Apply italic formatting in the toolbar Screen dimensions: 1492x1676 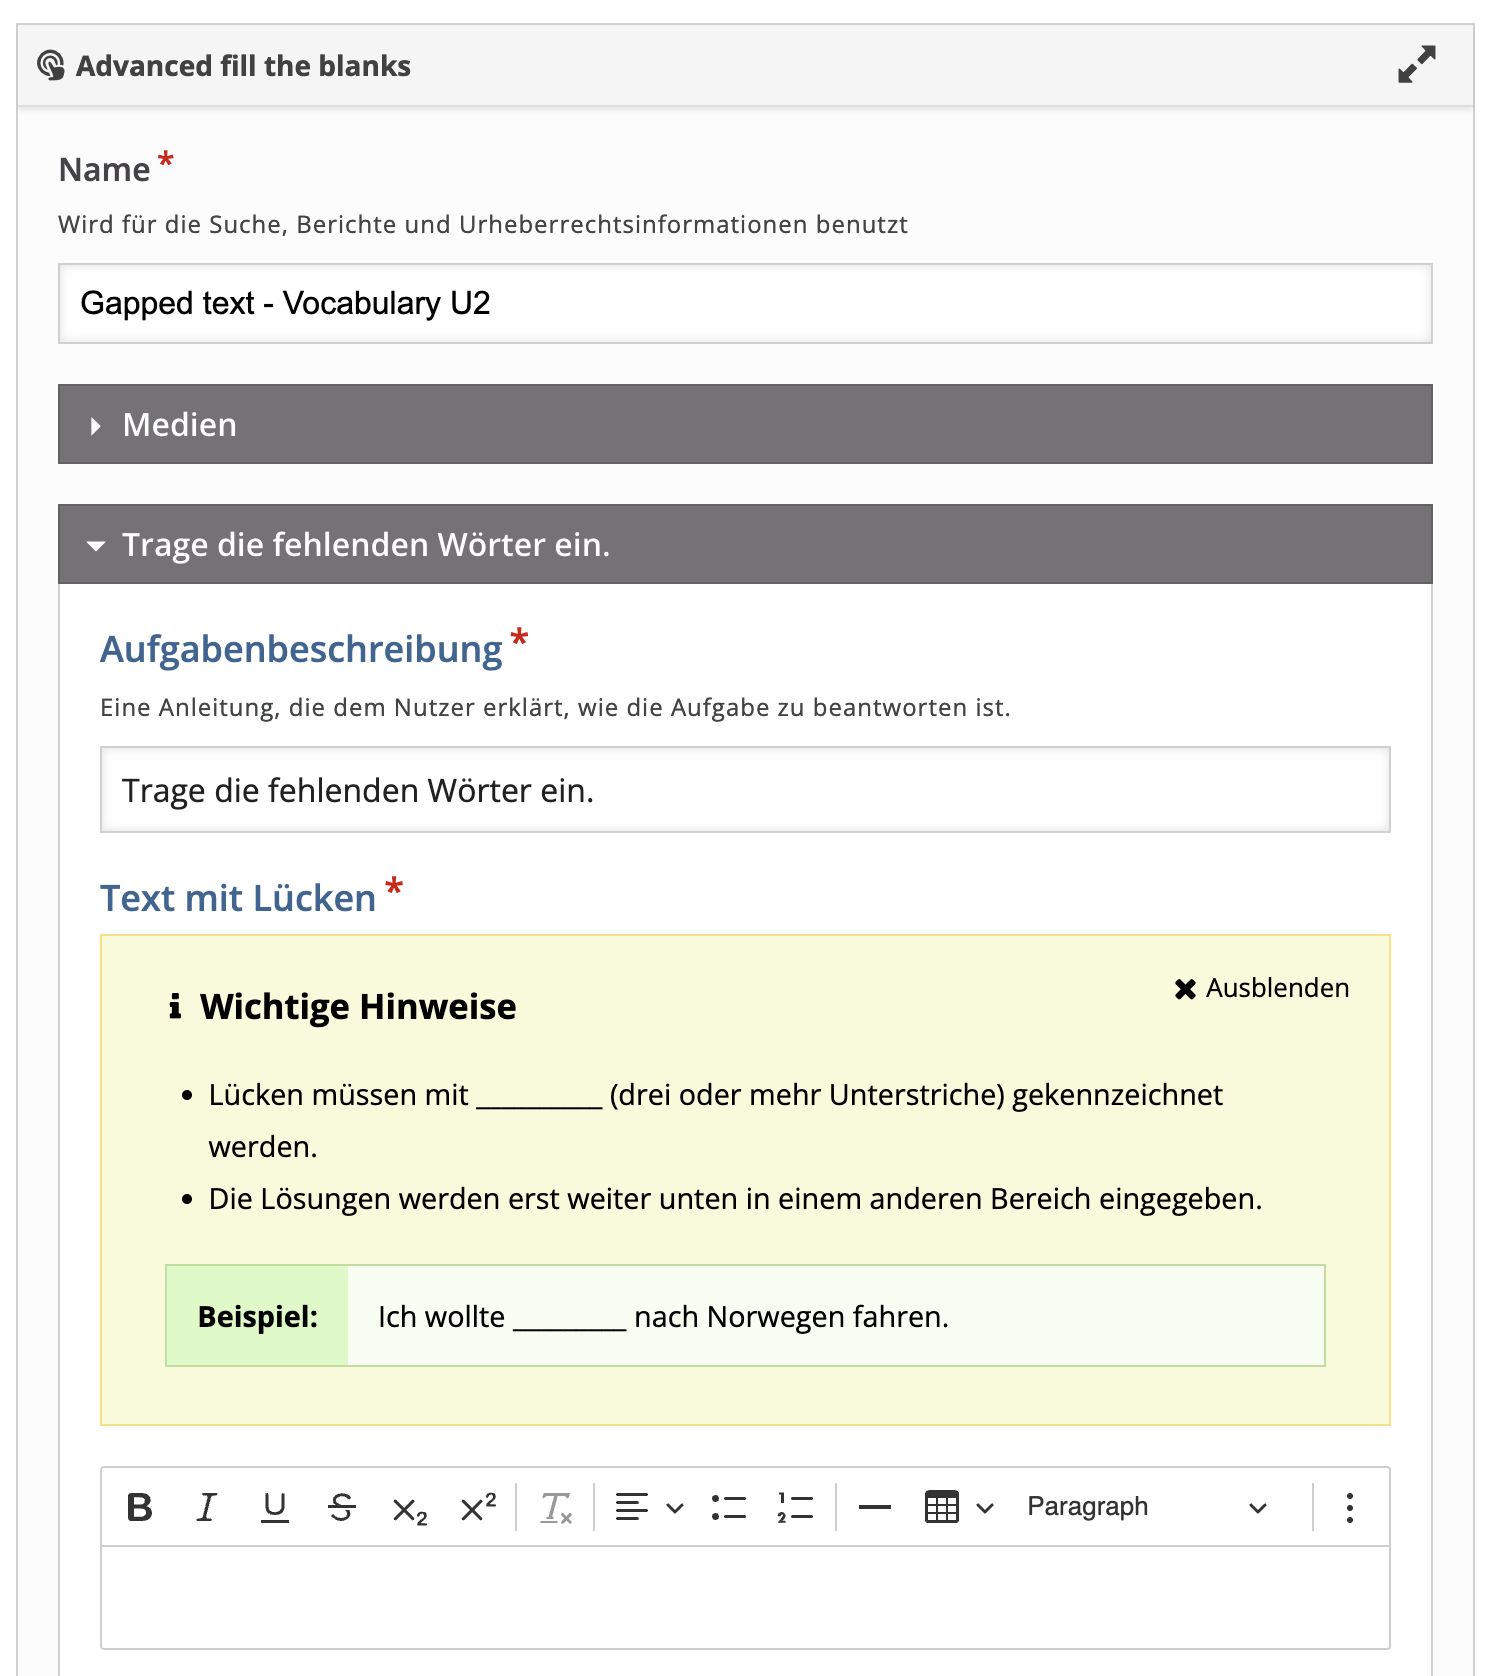point(207,1507)
